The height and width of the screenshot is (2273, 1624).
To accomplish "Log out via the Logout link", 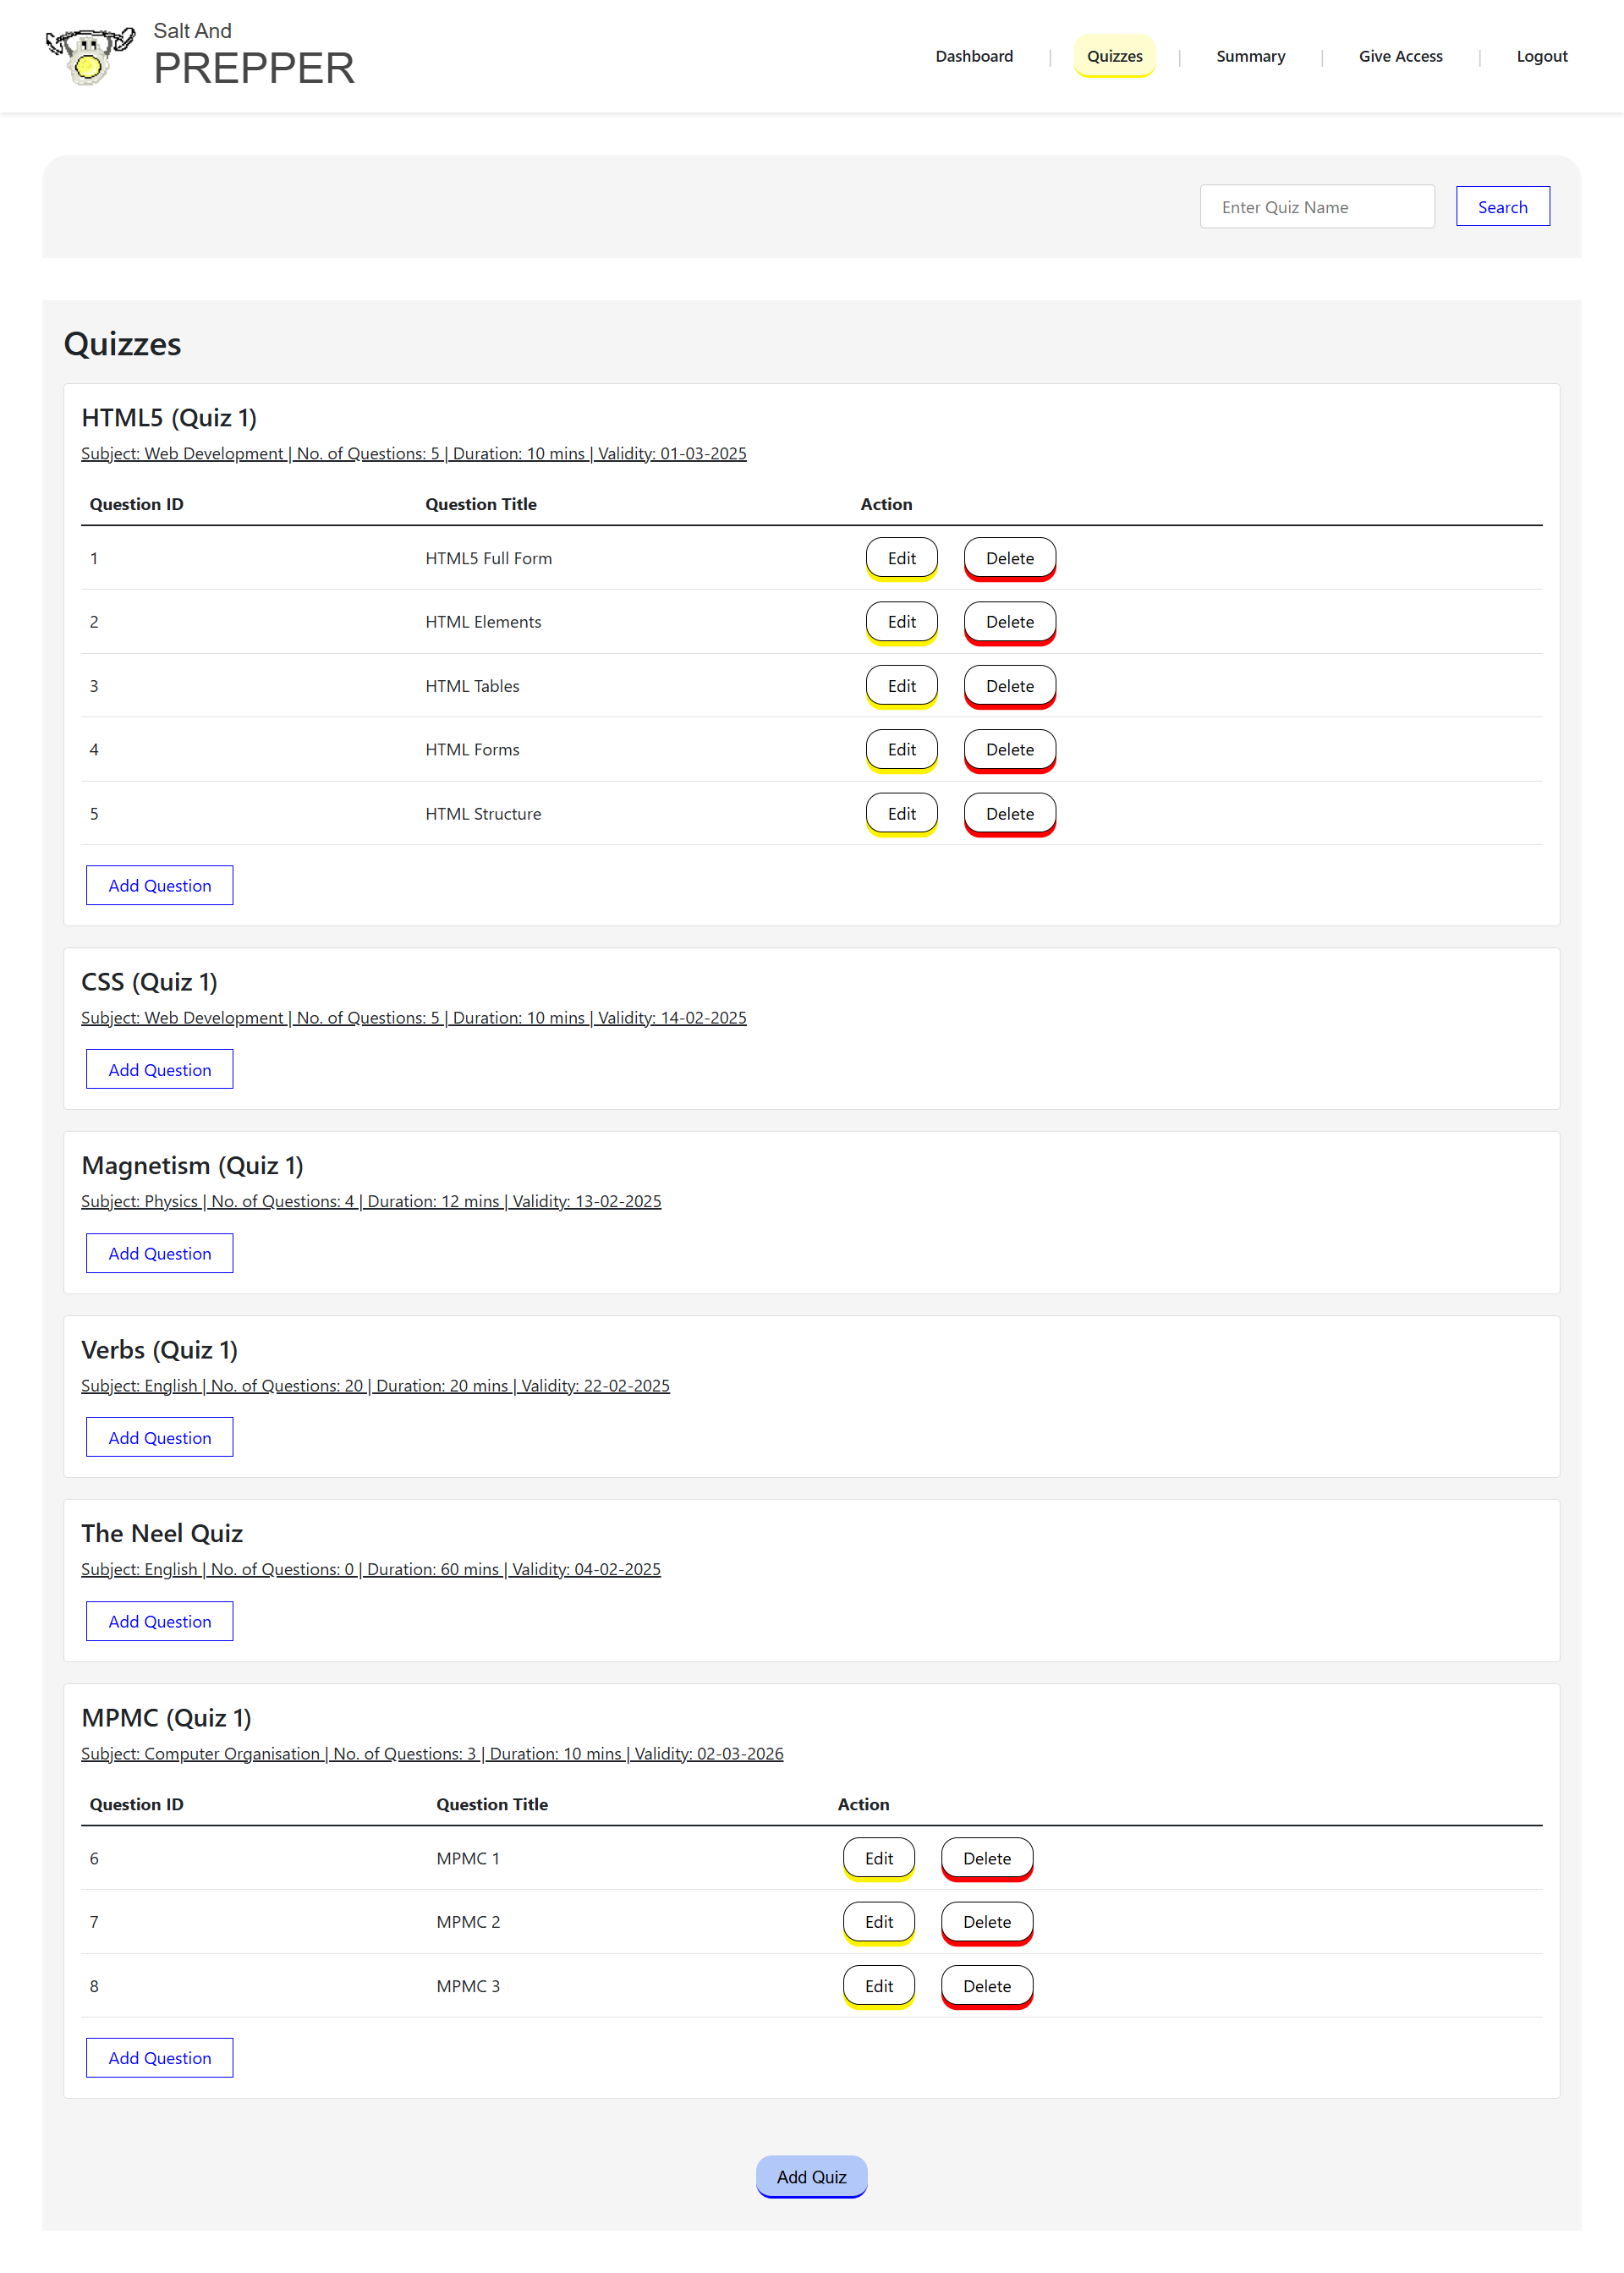I will click(1540, 56).
